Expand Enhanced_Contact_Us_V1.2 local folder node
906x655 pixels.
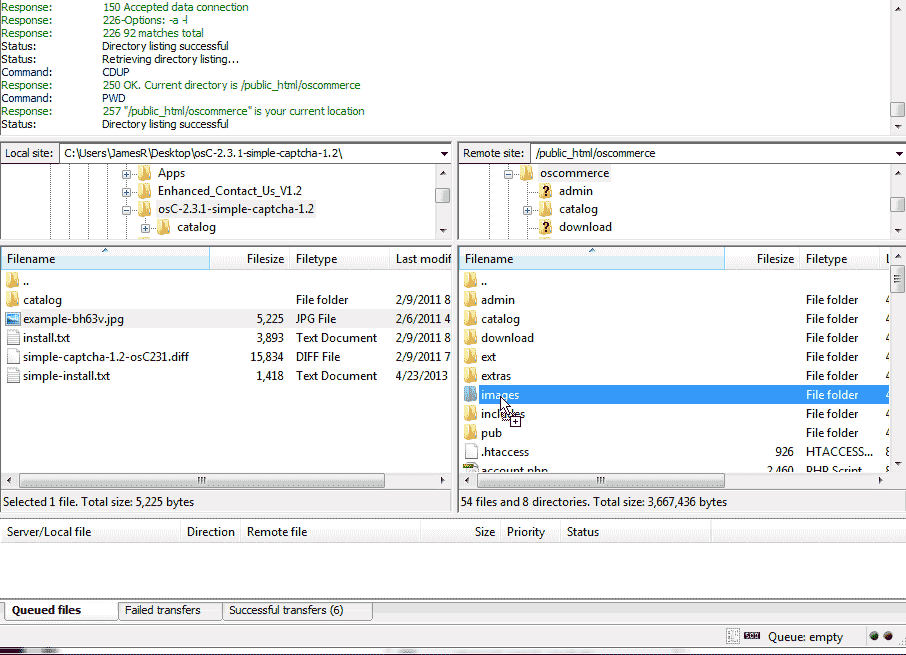pos(126,192)
